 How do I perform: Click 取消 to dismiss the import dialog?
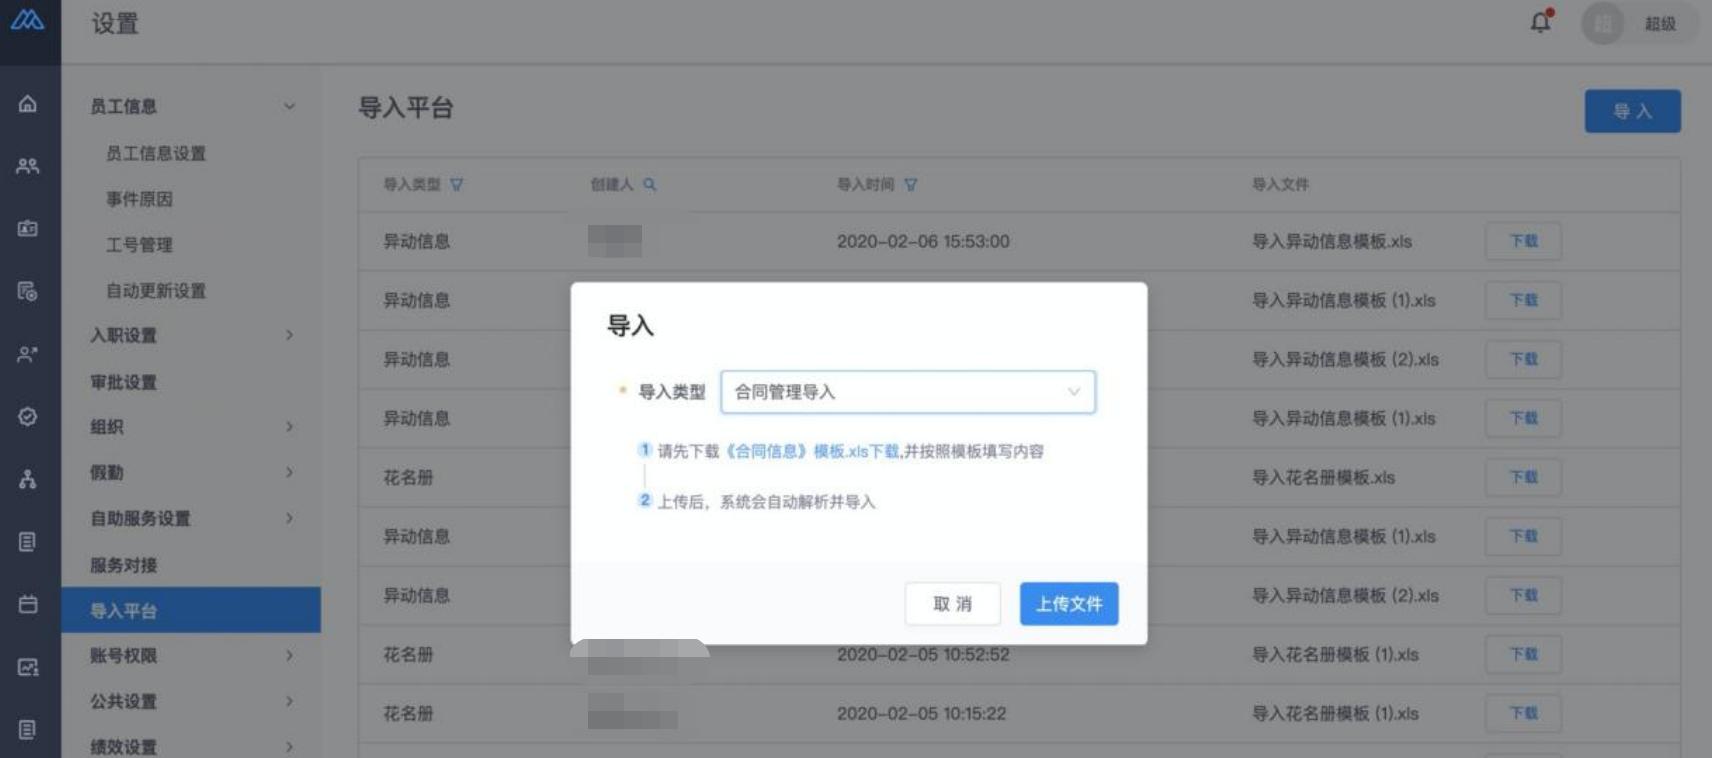coord(952,604)
